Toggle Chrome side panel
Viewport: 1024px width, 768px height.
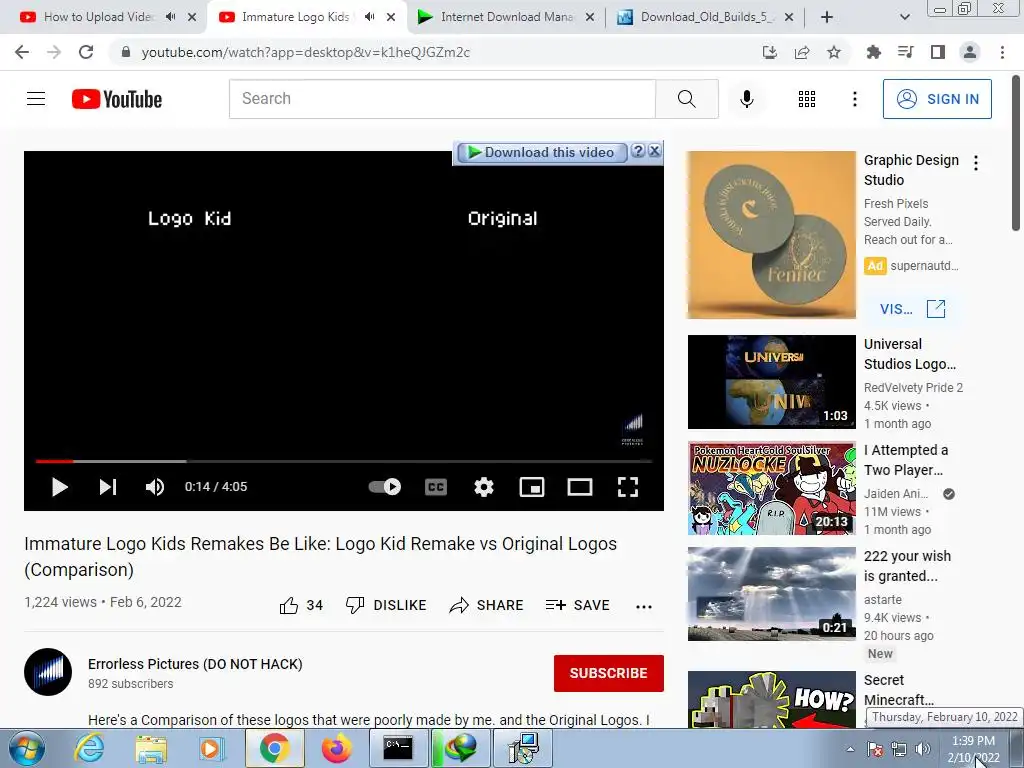pos(938,52)
